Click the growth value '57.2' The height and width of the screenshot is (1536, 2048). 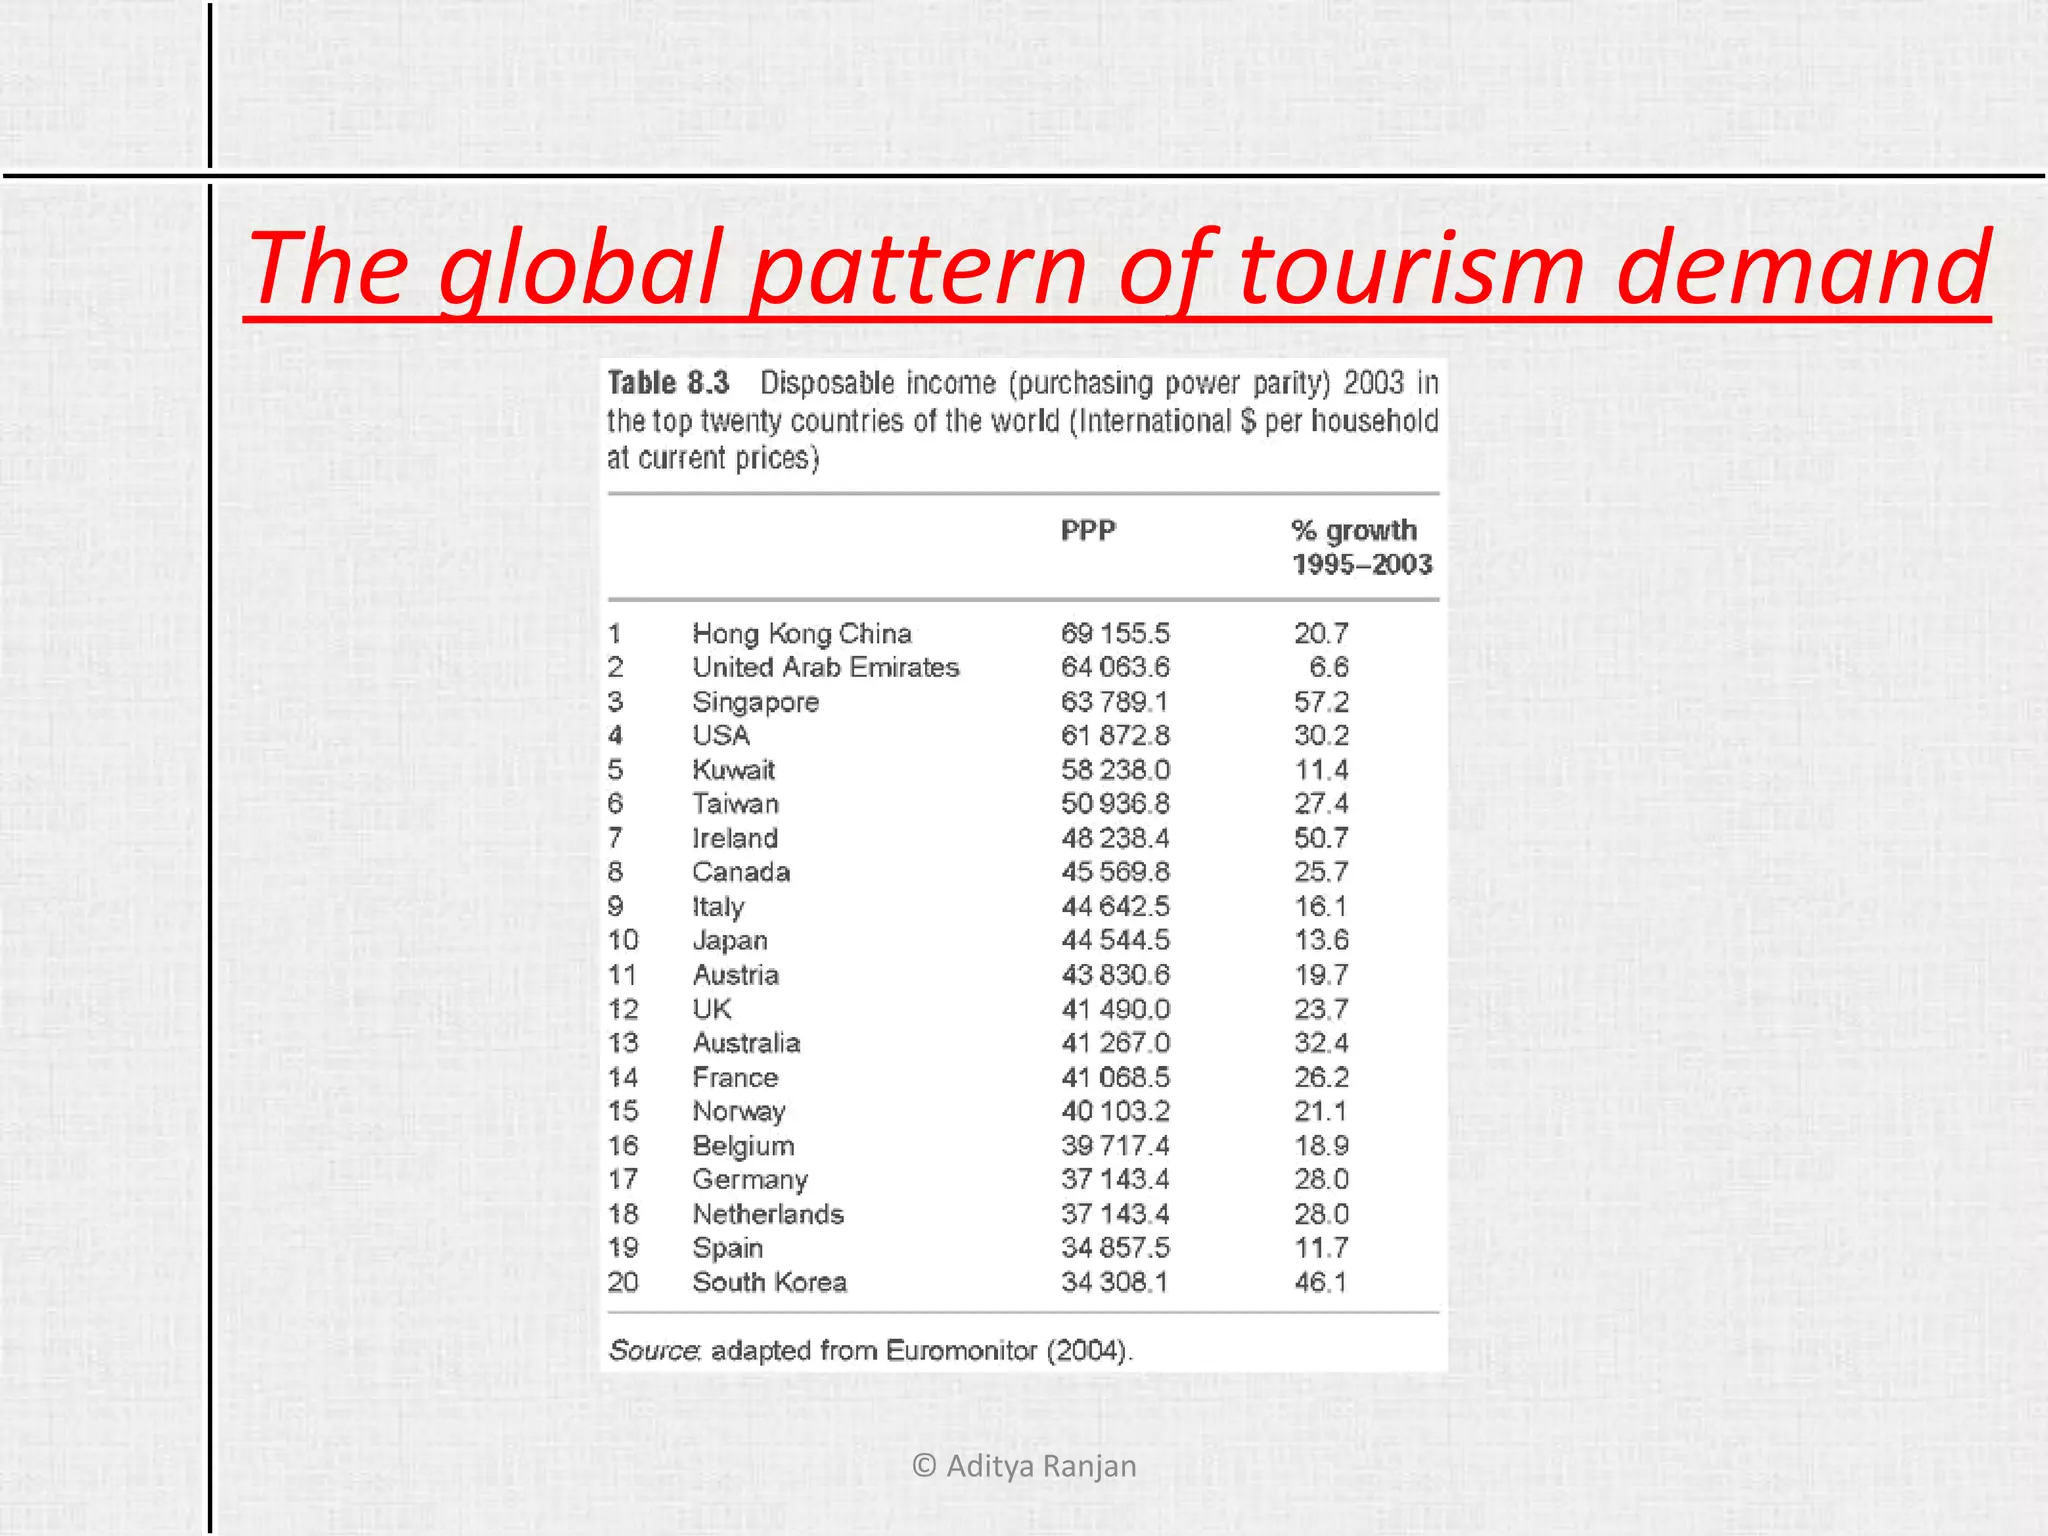pos(1321,702)
